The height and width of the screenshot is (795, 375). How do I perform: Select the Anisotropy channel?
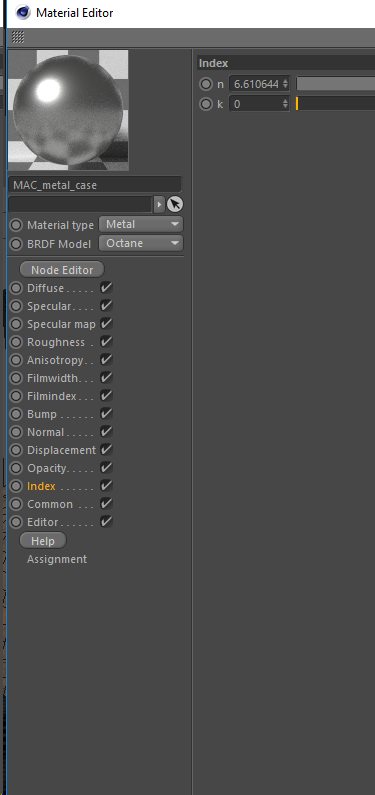pos(55,360)
